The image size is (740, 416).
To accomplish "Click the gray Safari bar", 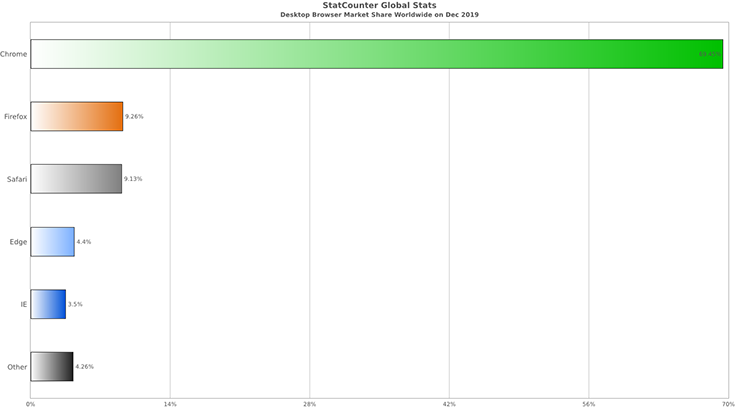I will coord(76,179).
